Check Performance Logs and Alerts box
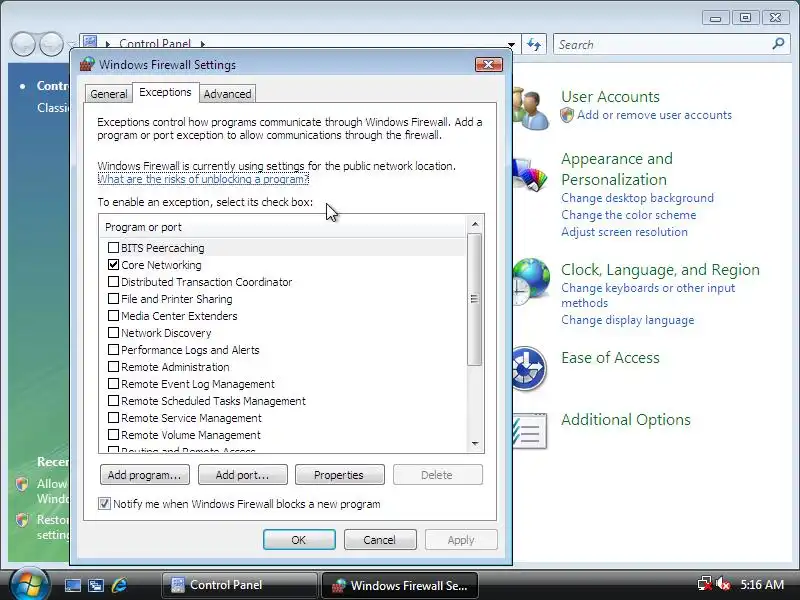Viewport: 800px width, 600px height. (113, 349)
